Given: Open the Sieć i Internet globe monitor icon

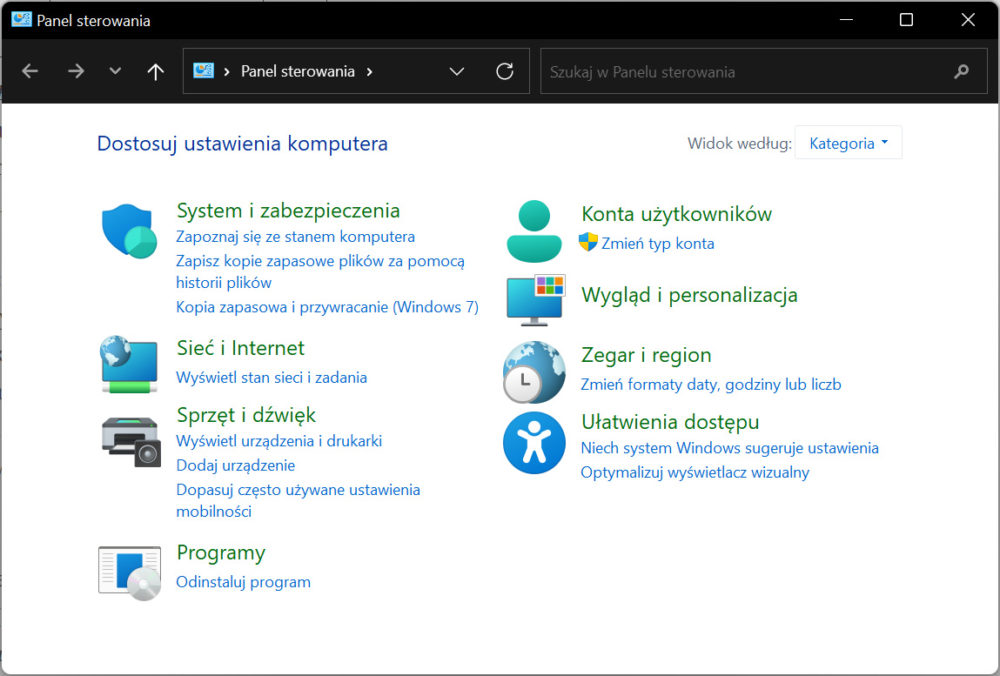Looking at the screenshot, I should [x=129, y=365].
